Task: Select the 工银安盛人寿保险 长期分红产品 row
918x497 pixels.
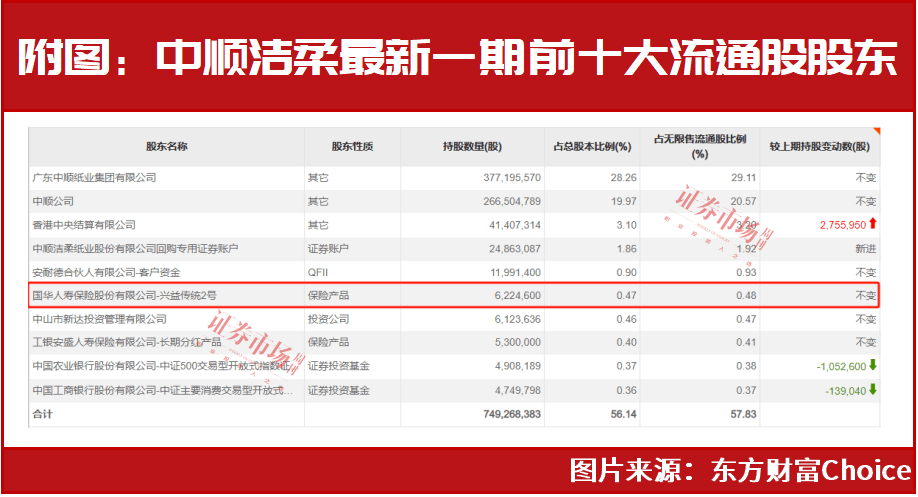Action: coord(454,342)
